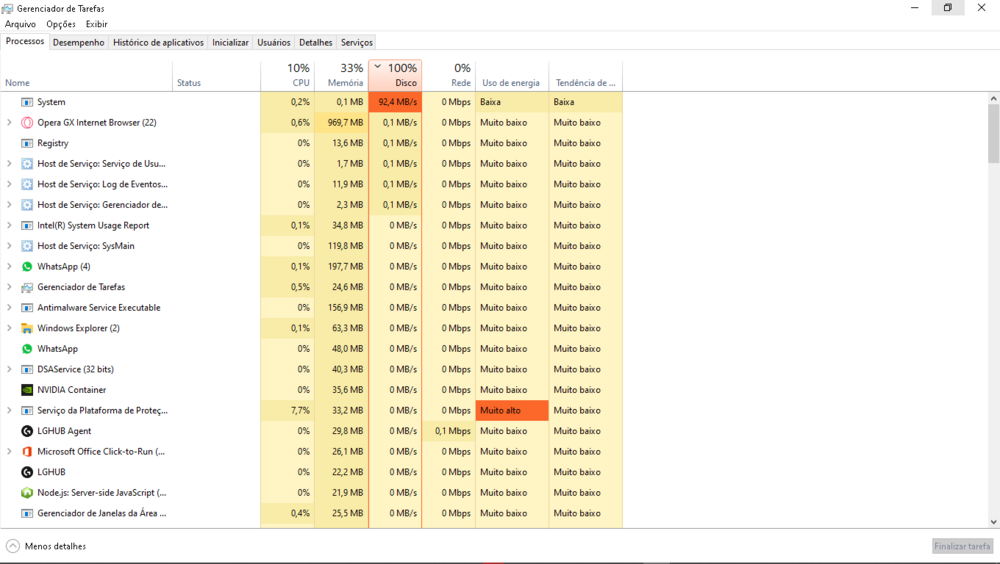Click the Gerenciador de Tarefas process icon
The image size is (1000, 564).
click(x=27, y=287)
